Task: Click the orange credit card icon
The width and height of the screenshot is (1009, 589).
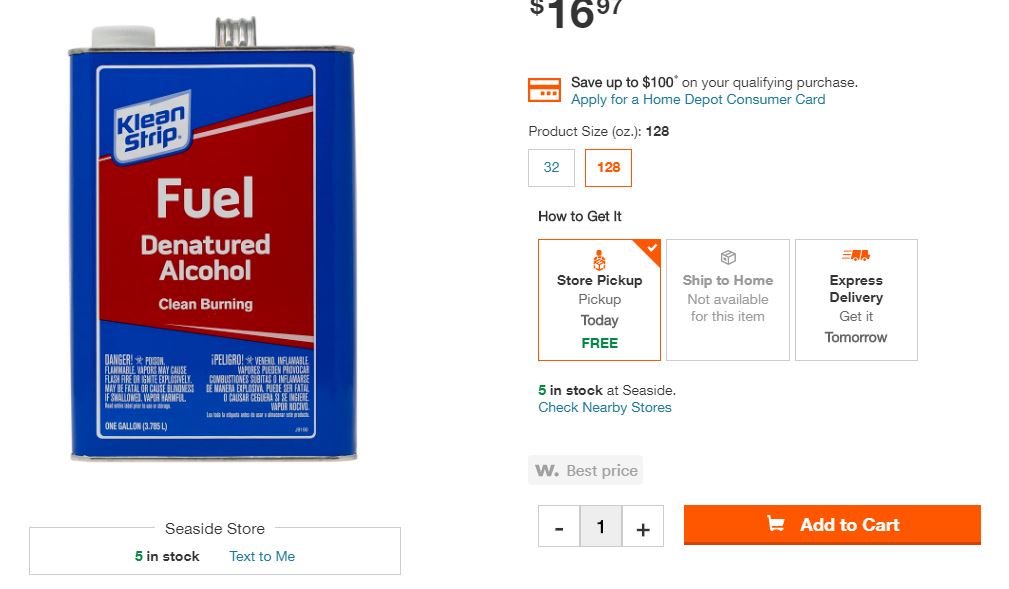Action: click(x=544, y=90)
